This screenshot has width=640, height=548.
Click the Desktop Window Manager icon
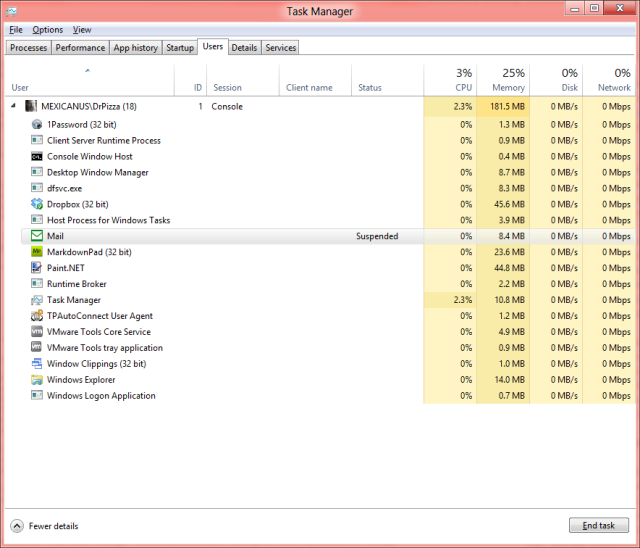click(x=37, y=172)
